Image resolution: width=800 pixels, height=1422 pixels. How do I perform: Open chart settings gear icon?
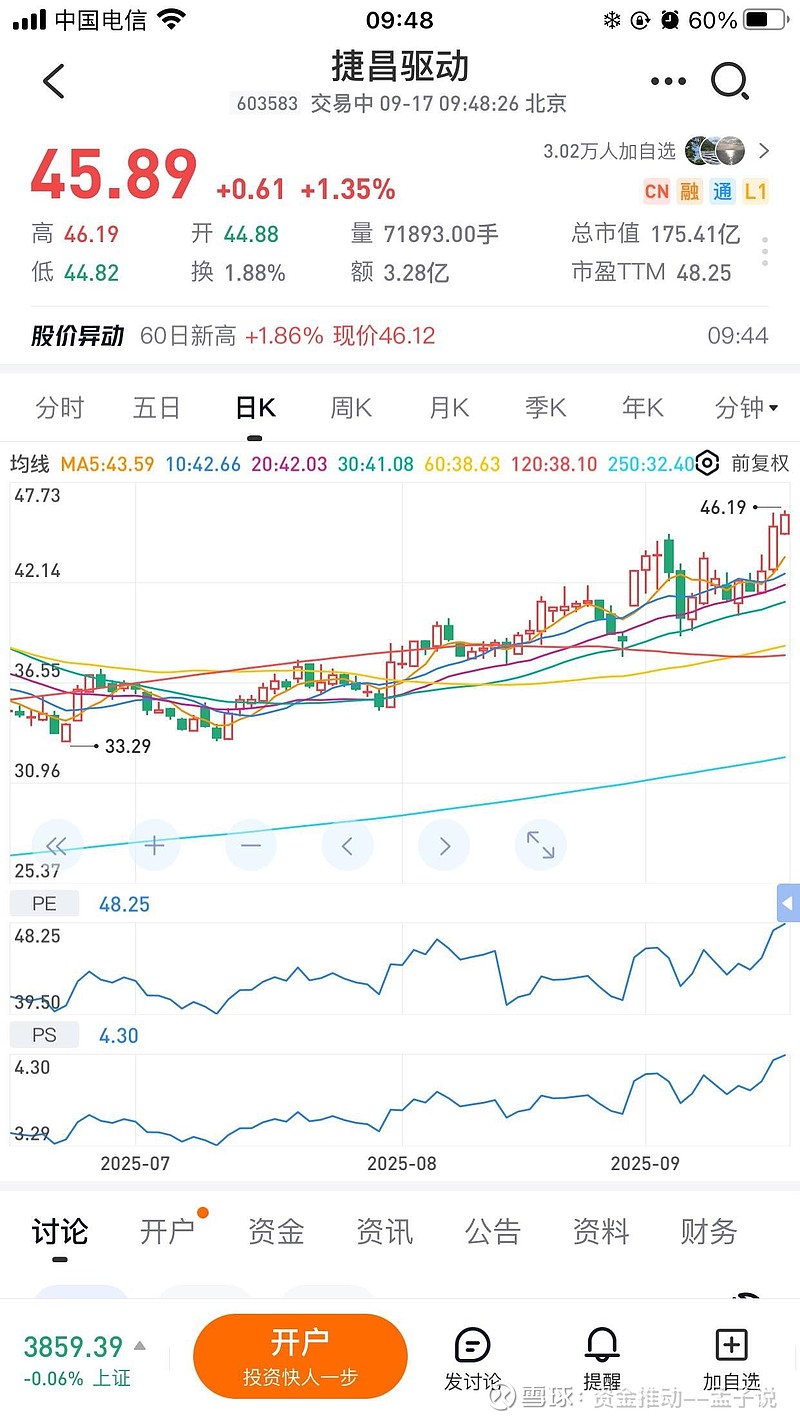(707, 463)
